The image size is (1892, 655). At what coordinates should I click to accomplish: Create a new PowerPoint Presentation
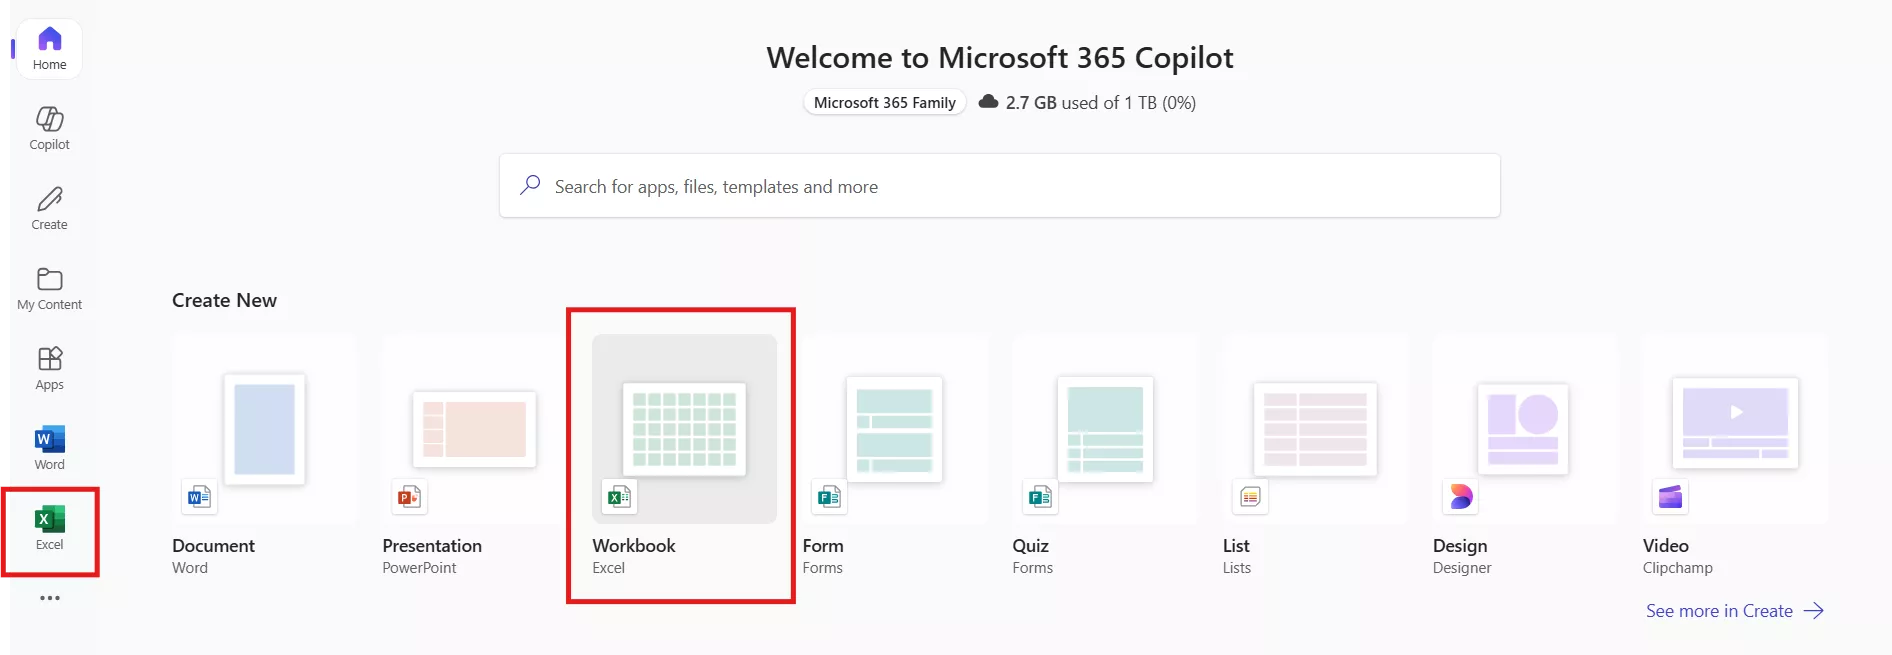click(x=474, y=429)
